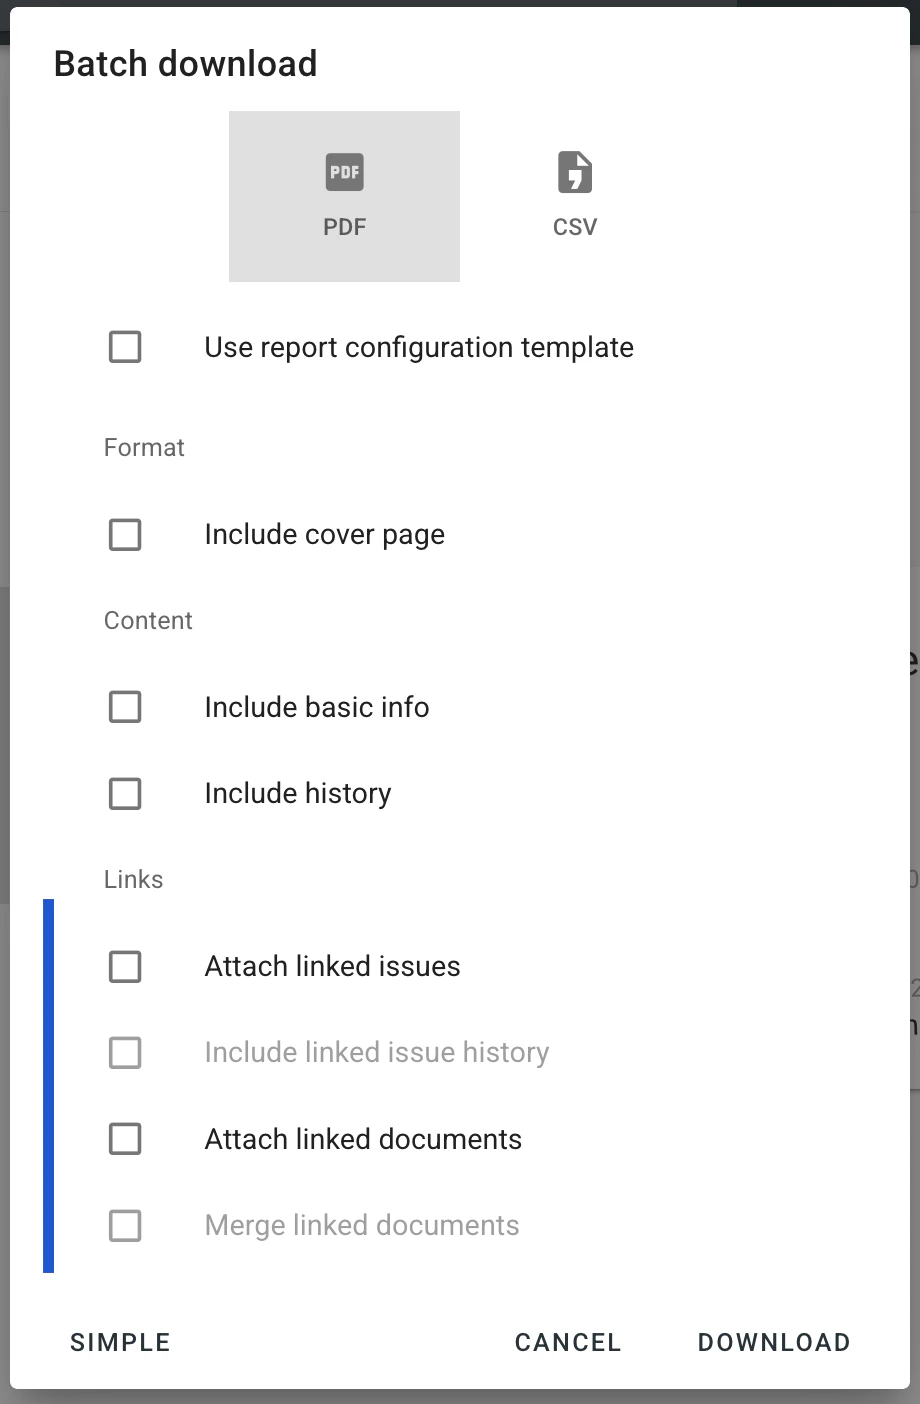920x1404 pixels.
Task: Enable "Use report configuration template"
Action: (124, 347)
